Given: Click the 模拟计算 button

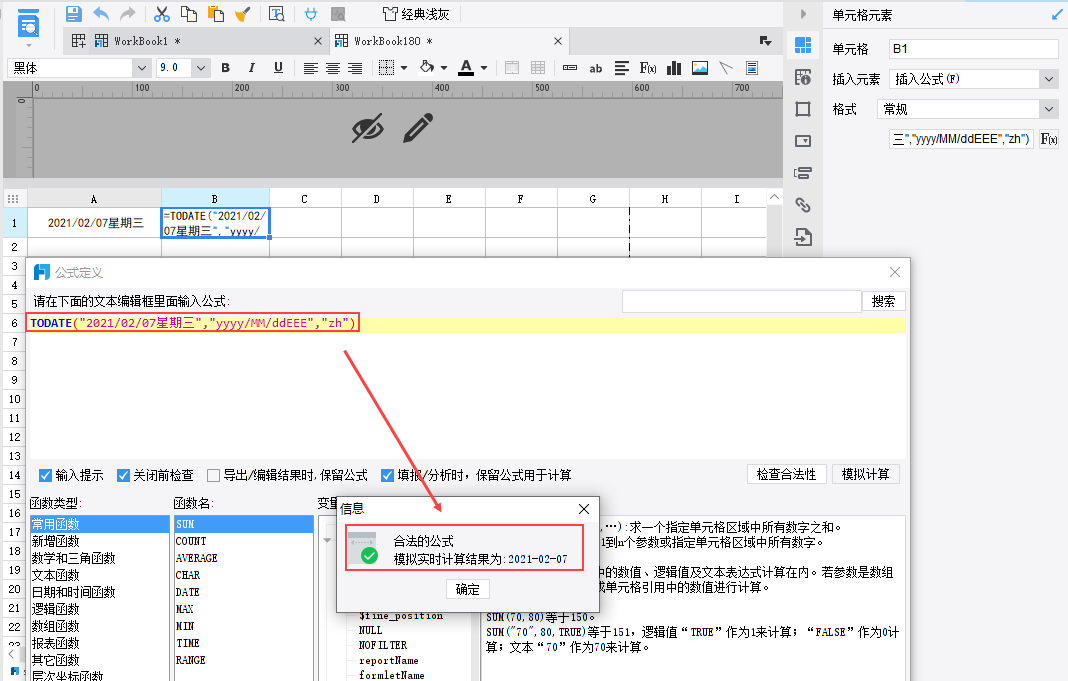Looking at the screenshot, I should (x=866, y=474).
